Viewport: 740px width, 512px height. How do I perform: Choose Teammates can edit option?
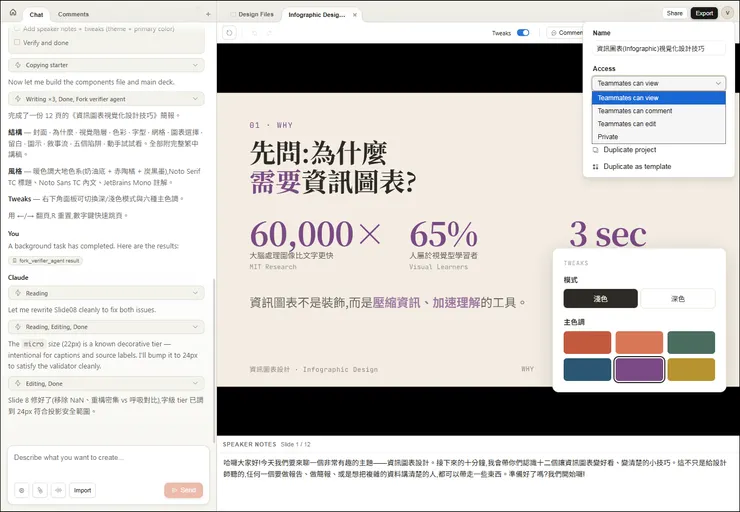pos(658,124)
